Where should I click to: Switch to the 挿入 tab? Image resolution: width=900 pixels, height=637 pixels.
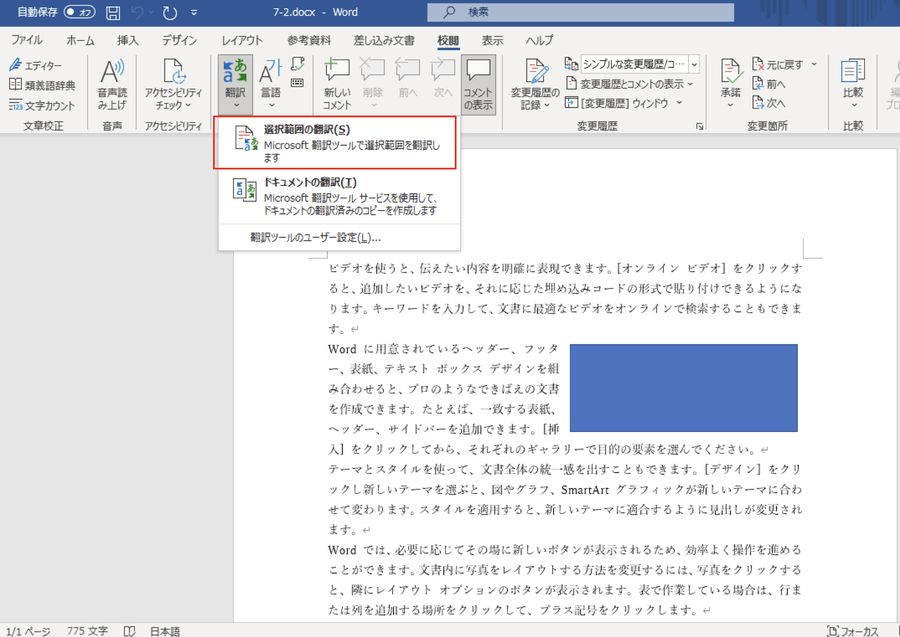[x=128, y=40]
